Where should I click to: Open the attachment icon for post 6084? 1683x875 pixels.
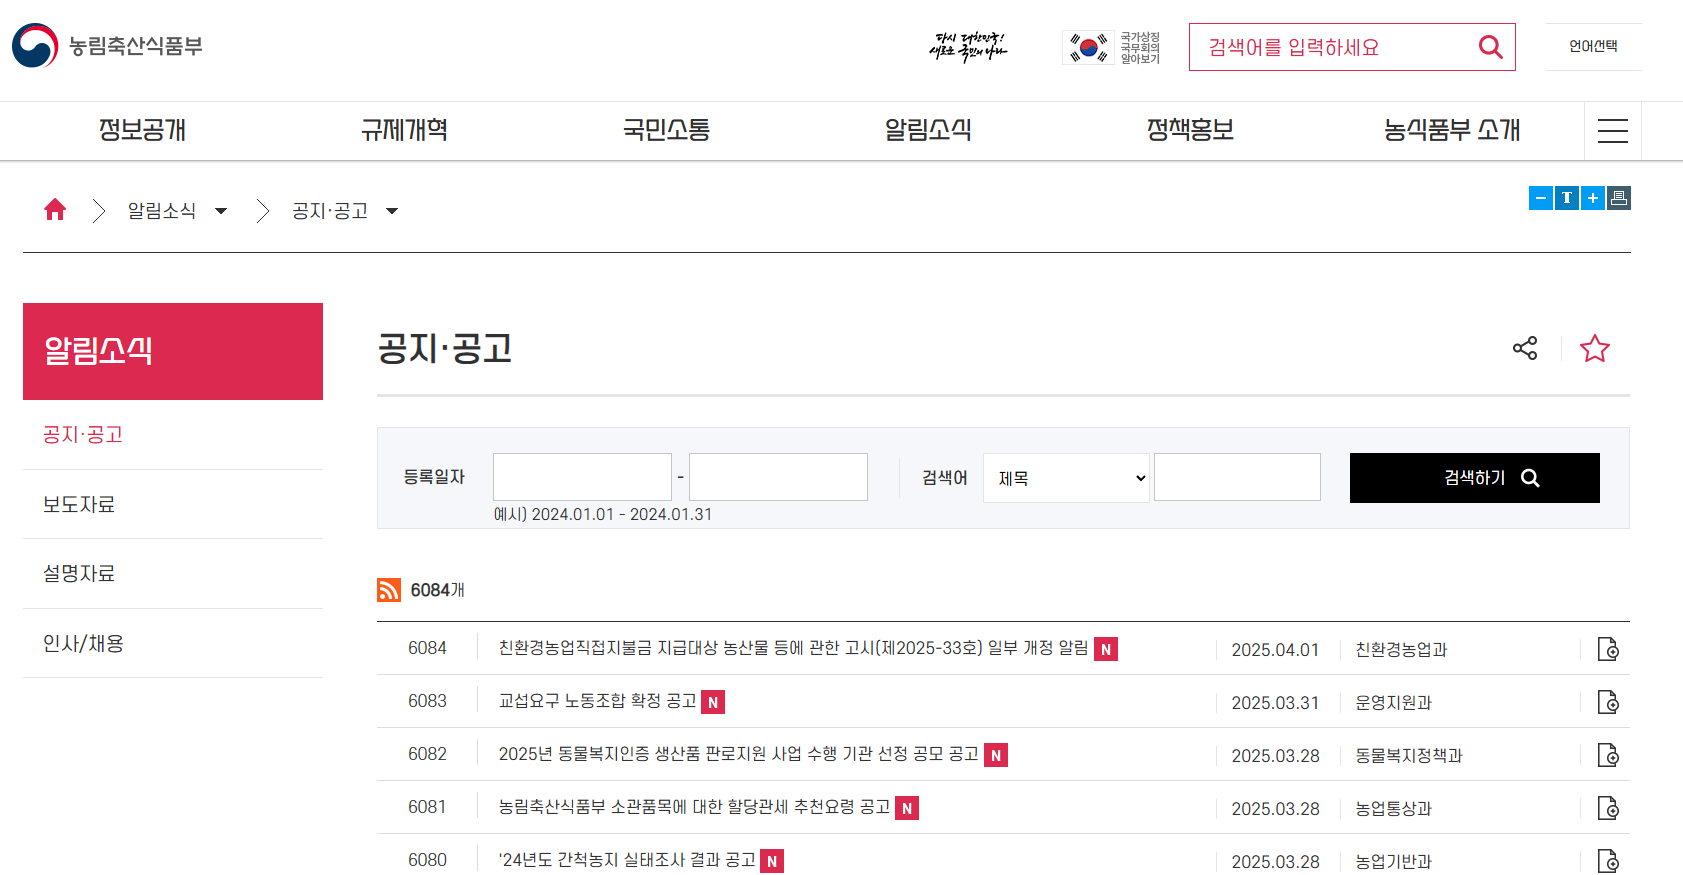tap(1608, 649)
